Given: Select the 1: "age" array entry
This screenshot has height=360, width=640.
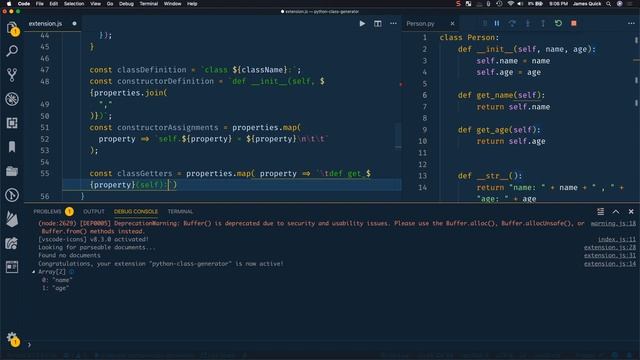Looking at the screenshot, I should click(x=56, y=288).
